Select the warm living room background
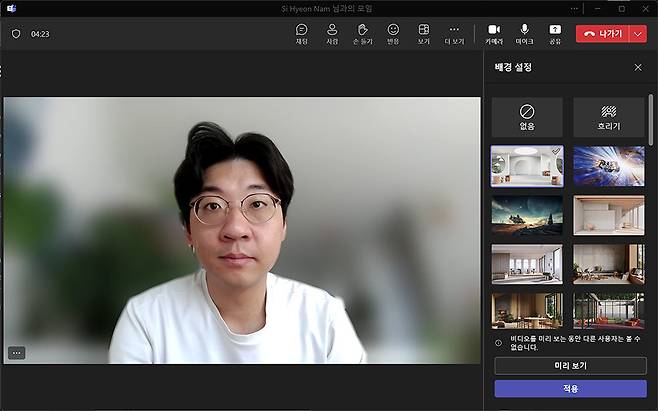Image resolution: width=658 pixels, height=411 pixels. [x=608, y=264]
